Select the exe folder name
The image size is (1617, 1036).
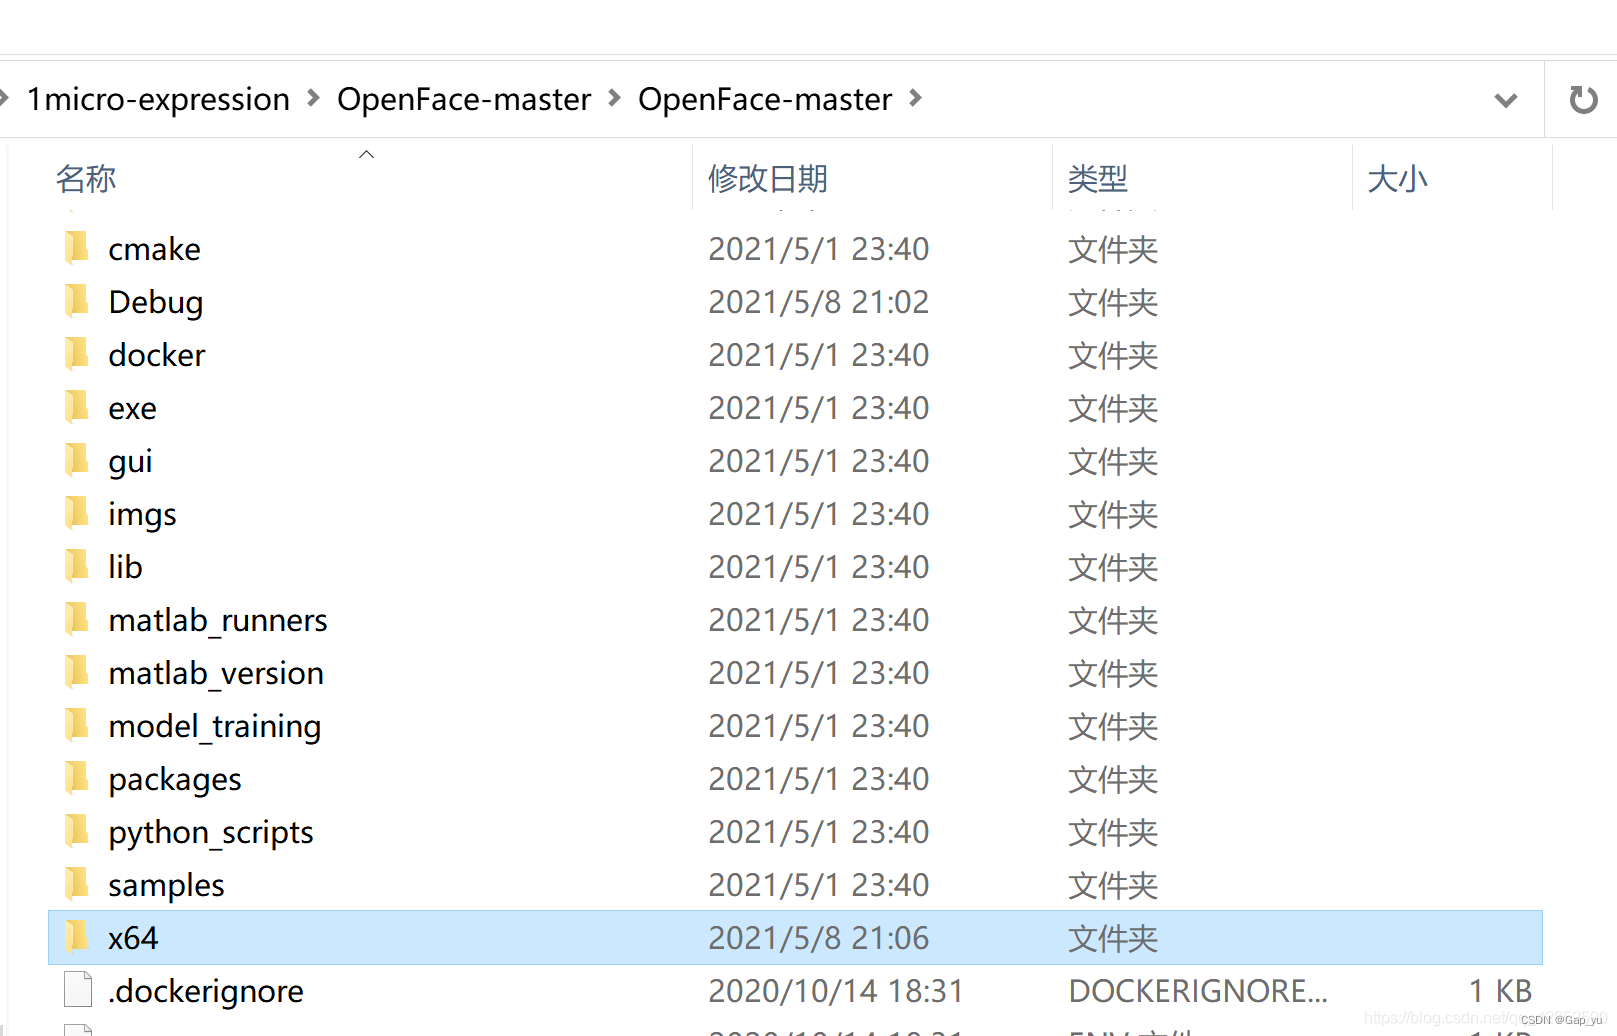[132, 408]
